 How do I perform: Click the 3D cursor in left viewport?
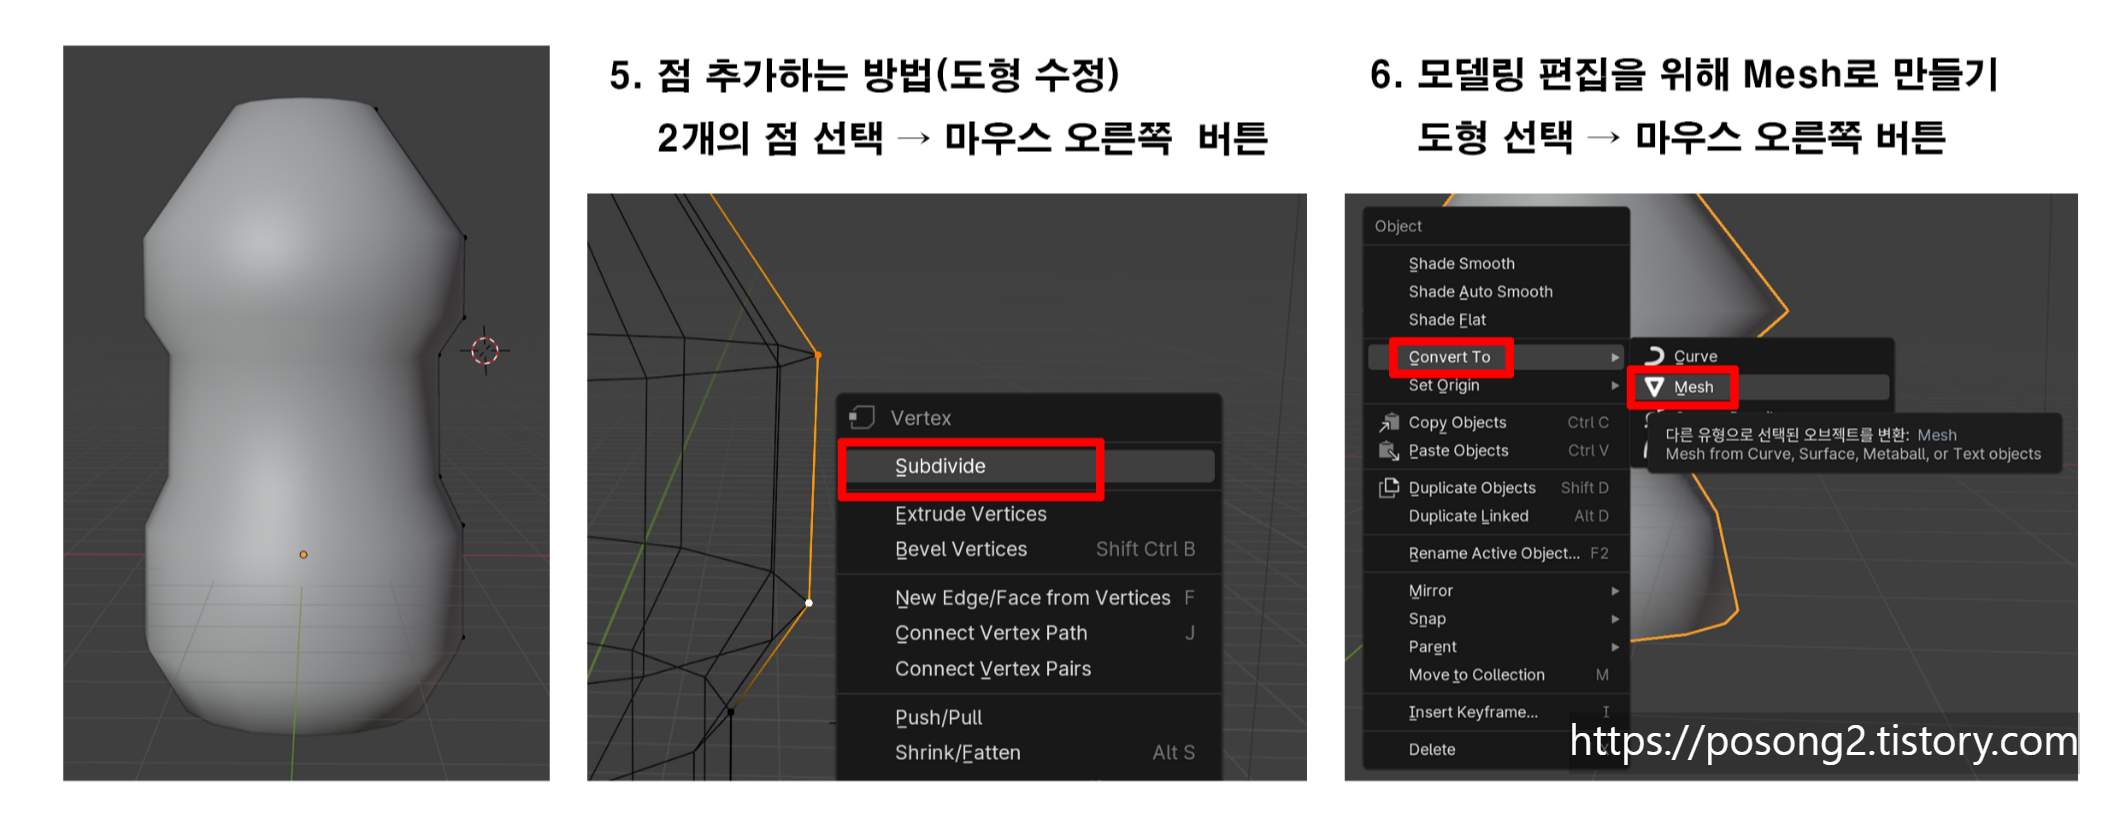pyautogui.click(x=485, y=350)
